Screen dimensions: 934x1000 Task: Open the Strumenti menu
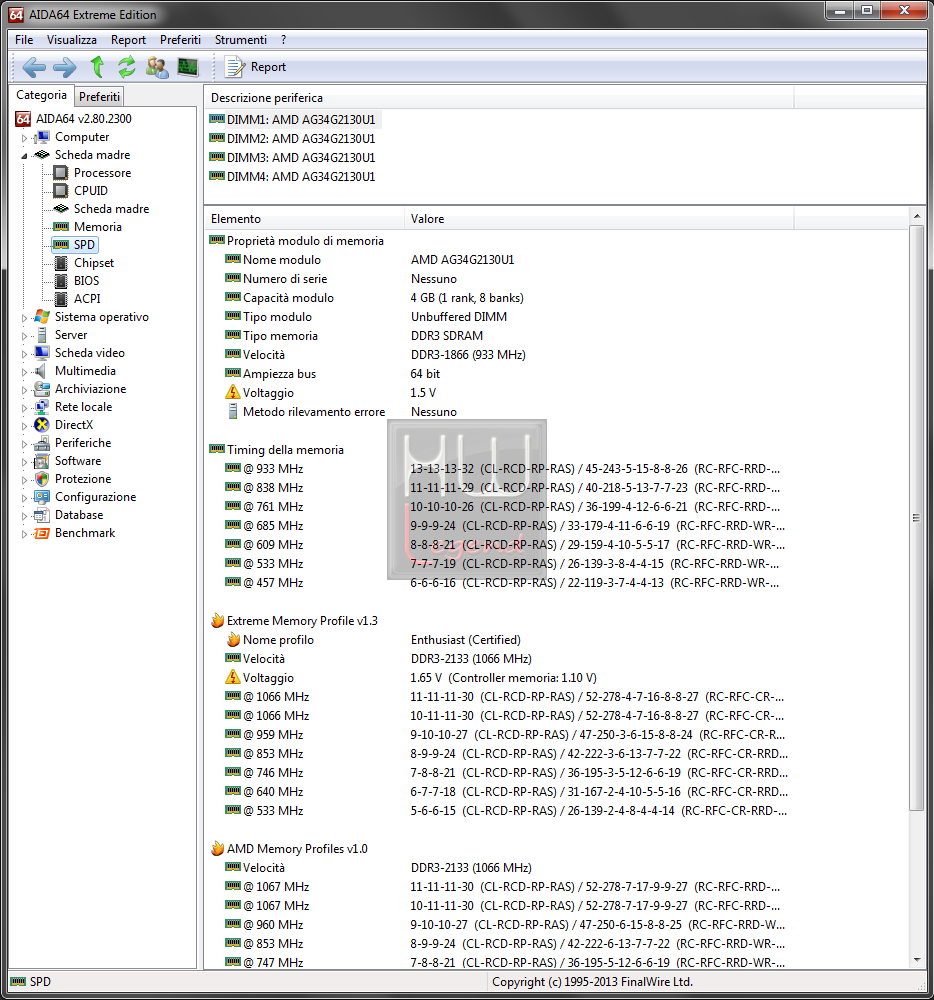pos(240,40)
